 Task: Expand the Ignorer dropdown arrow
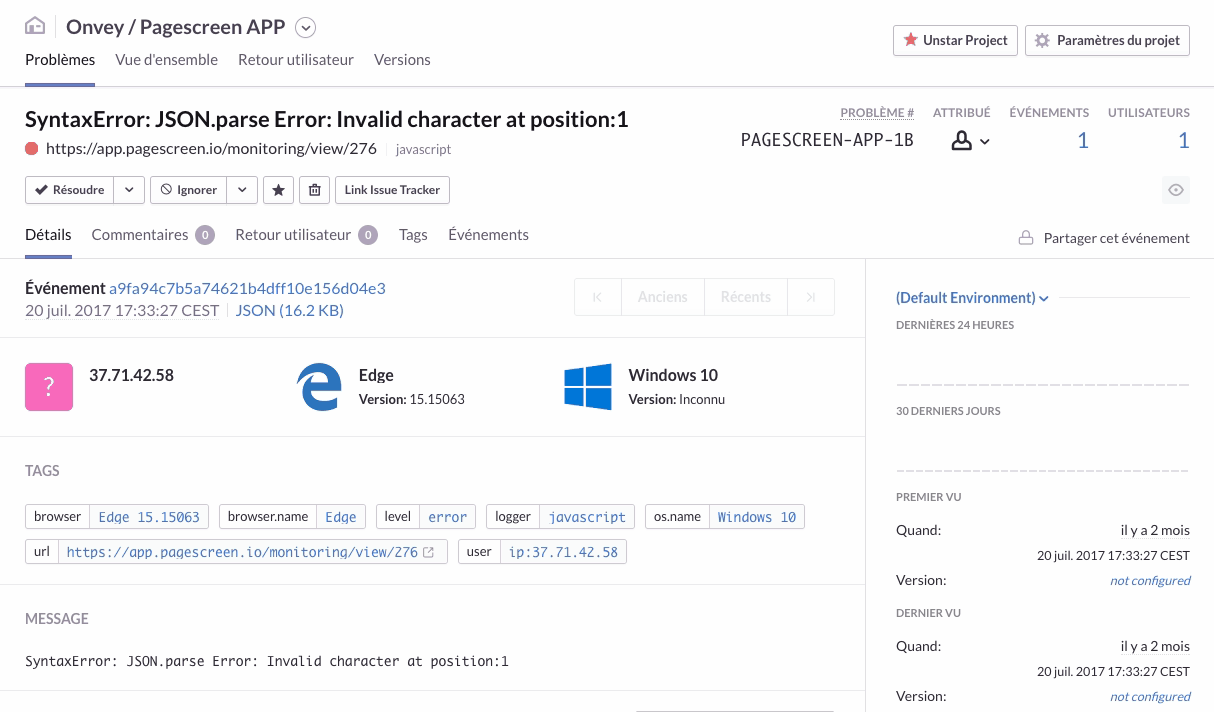[242, 190]
